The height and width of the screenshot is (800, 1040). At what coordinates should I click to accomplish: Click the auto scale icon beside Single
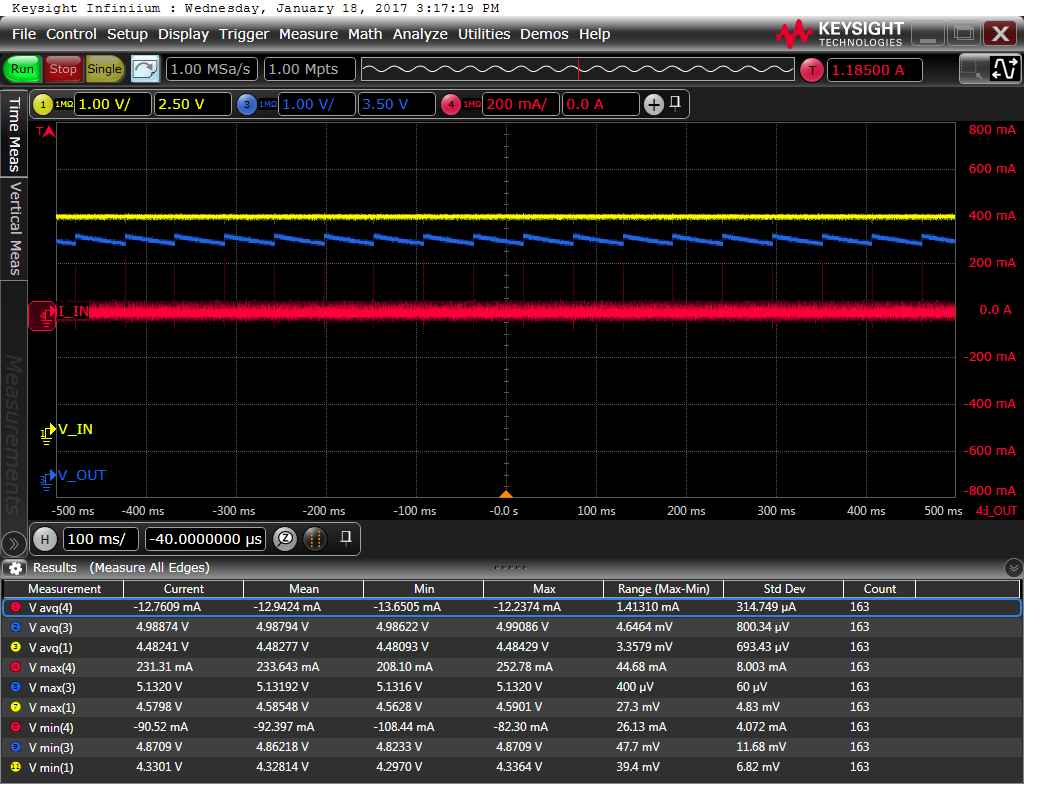[x=145, y=69]
